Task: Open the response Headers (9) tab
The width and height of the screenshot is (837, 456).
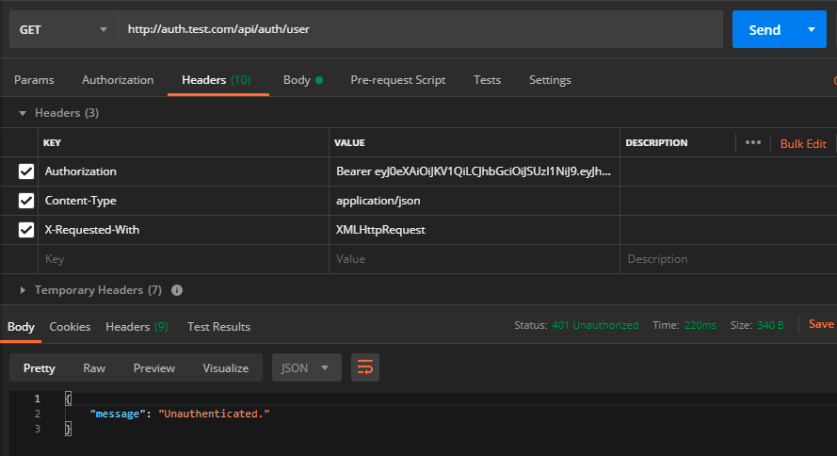Action: 137,327
